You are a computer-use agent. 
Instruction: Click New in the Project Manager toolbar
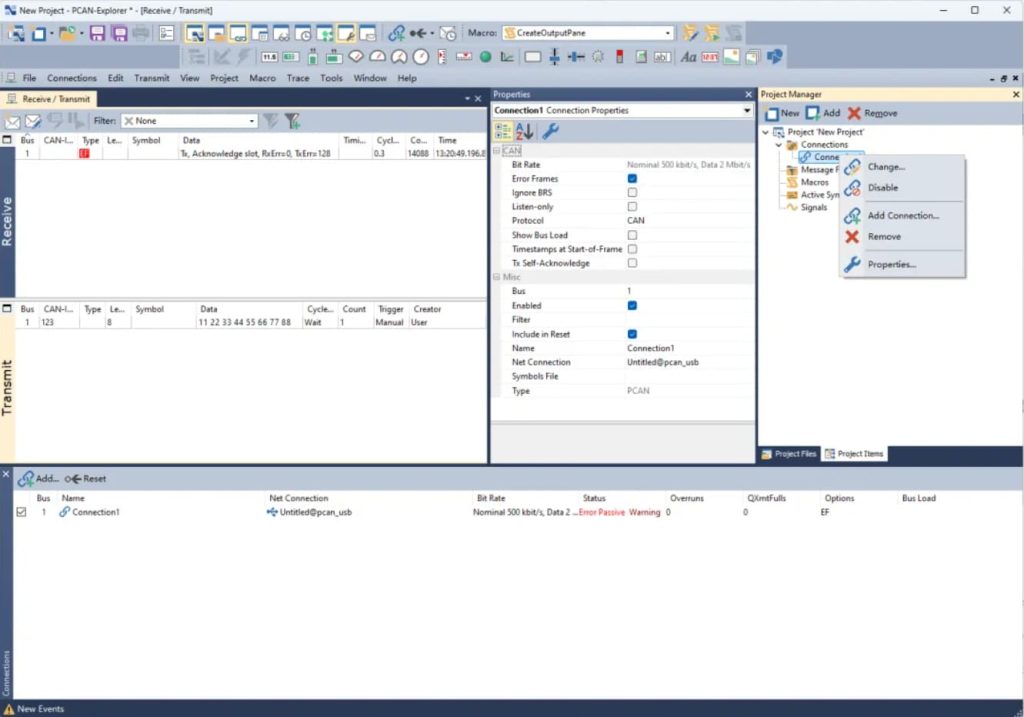(x=782, y=113)
